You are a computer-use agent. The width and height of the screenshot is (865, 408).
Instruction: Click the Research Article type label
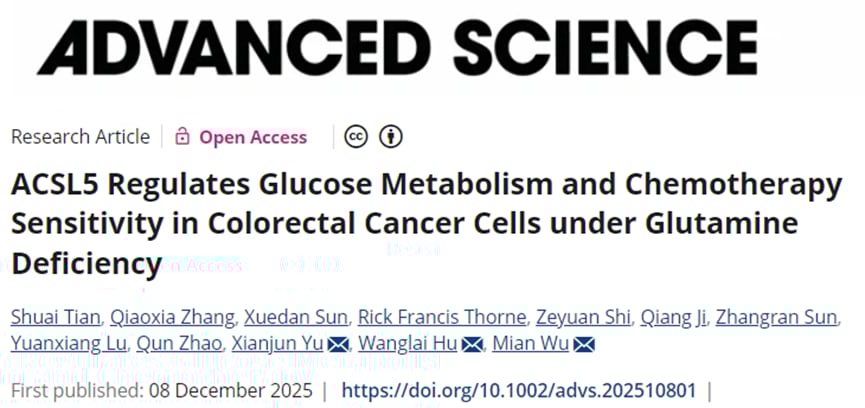(x=80, y=137)
